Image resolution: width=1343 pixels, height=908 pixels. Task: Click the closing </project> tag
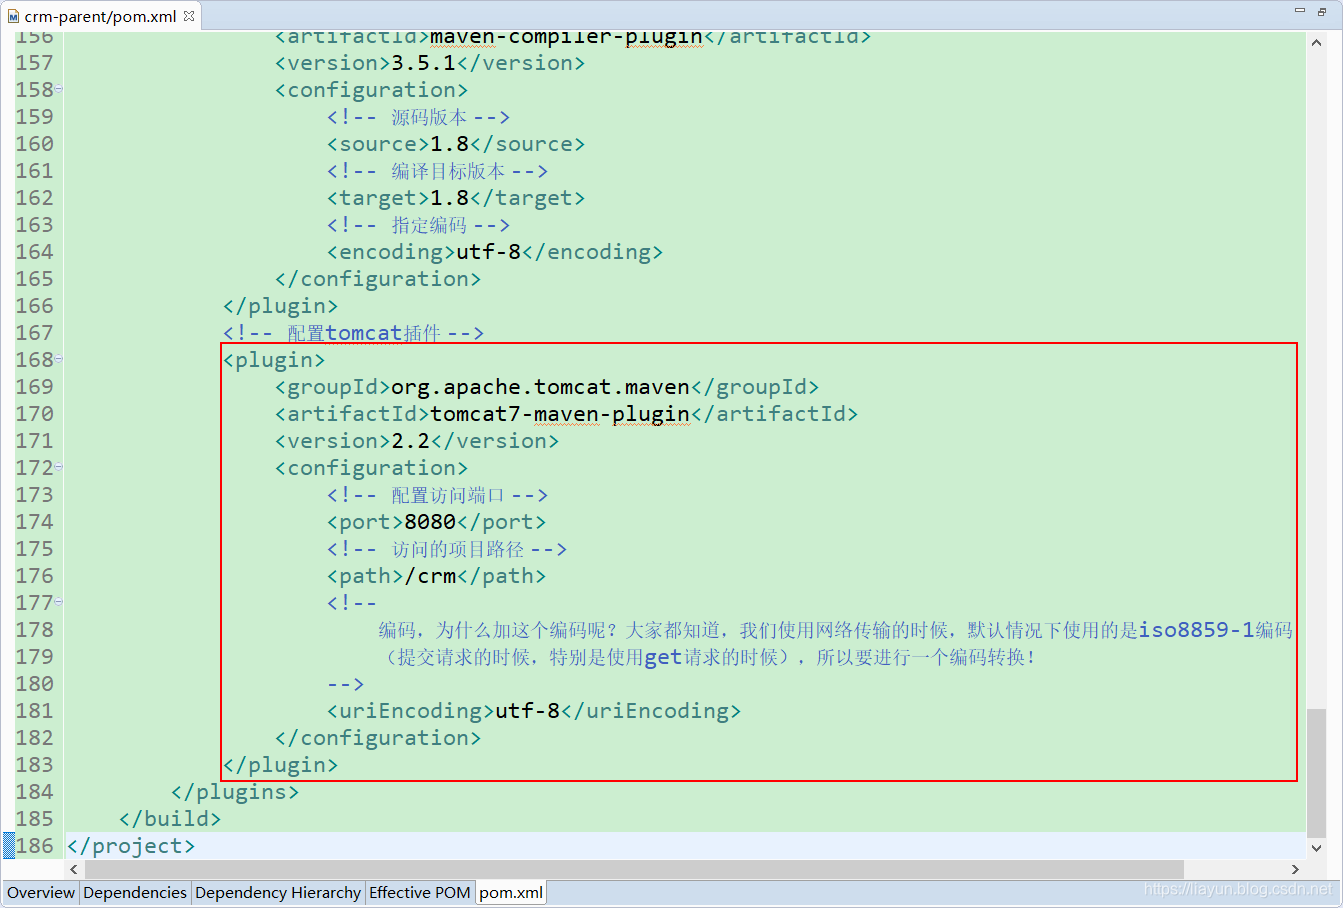131,846
